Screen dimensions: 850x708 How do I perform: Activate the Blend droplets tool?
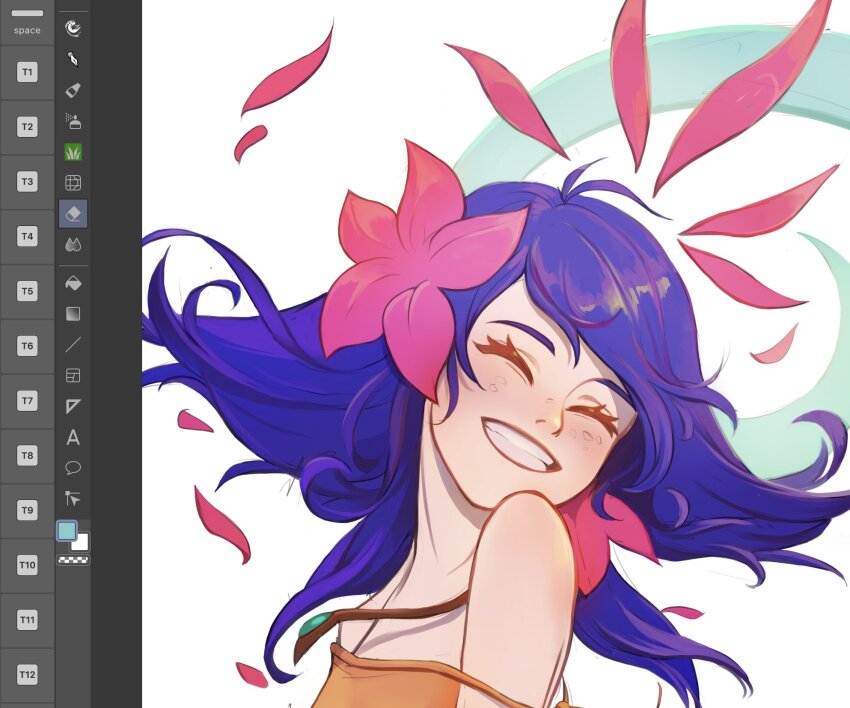[73, 244]
